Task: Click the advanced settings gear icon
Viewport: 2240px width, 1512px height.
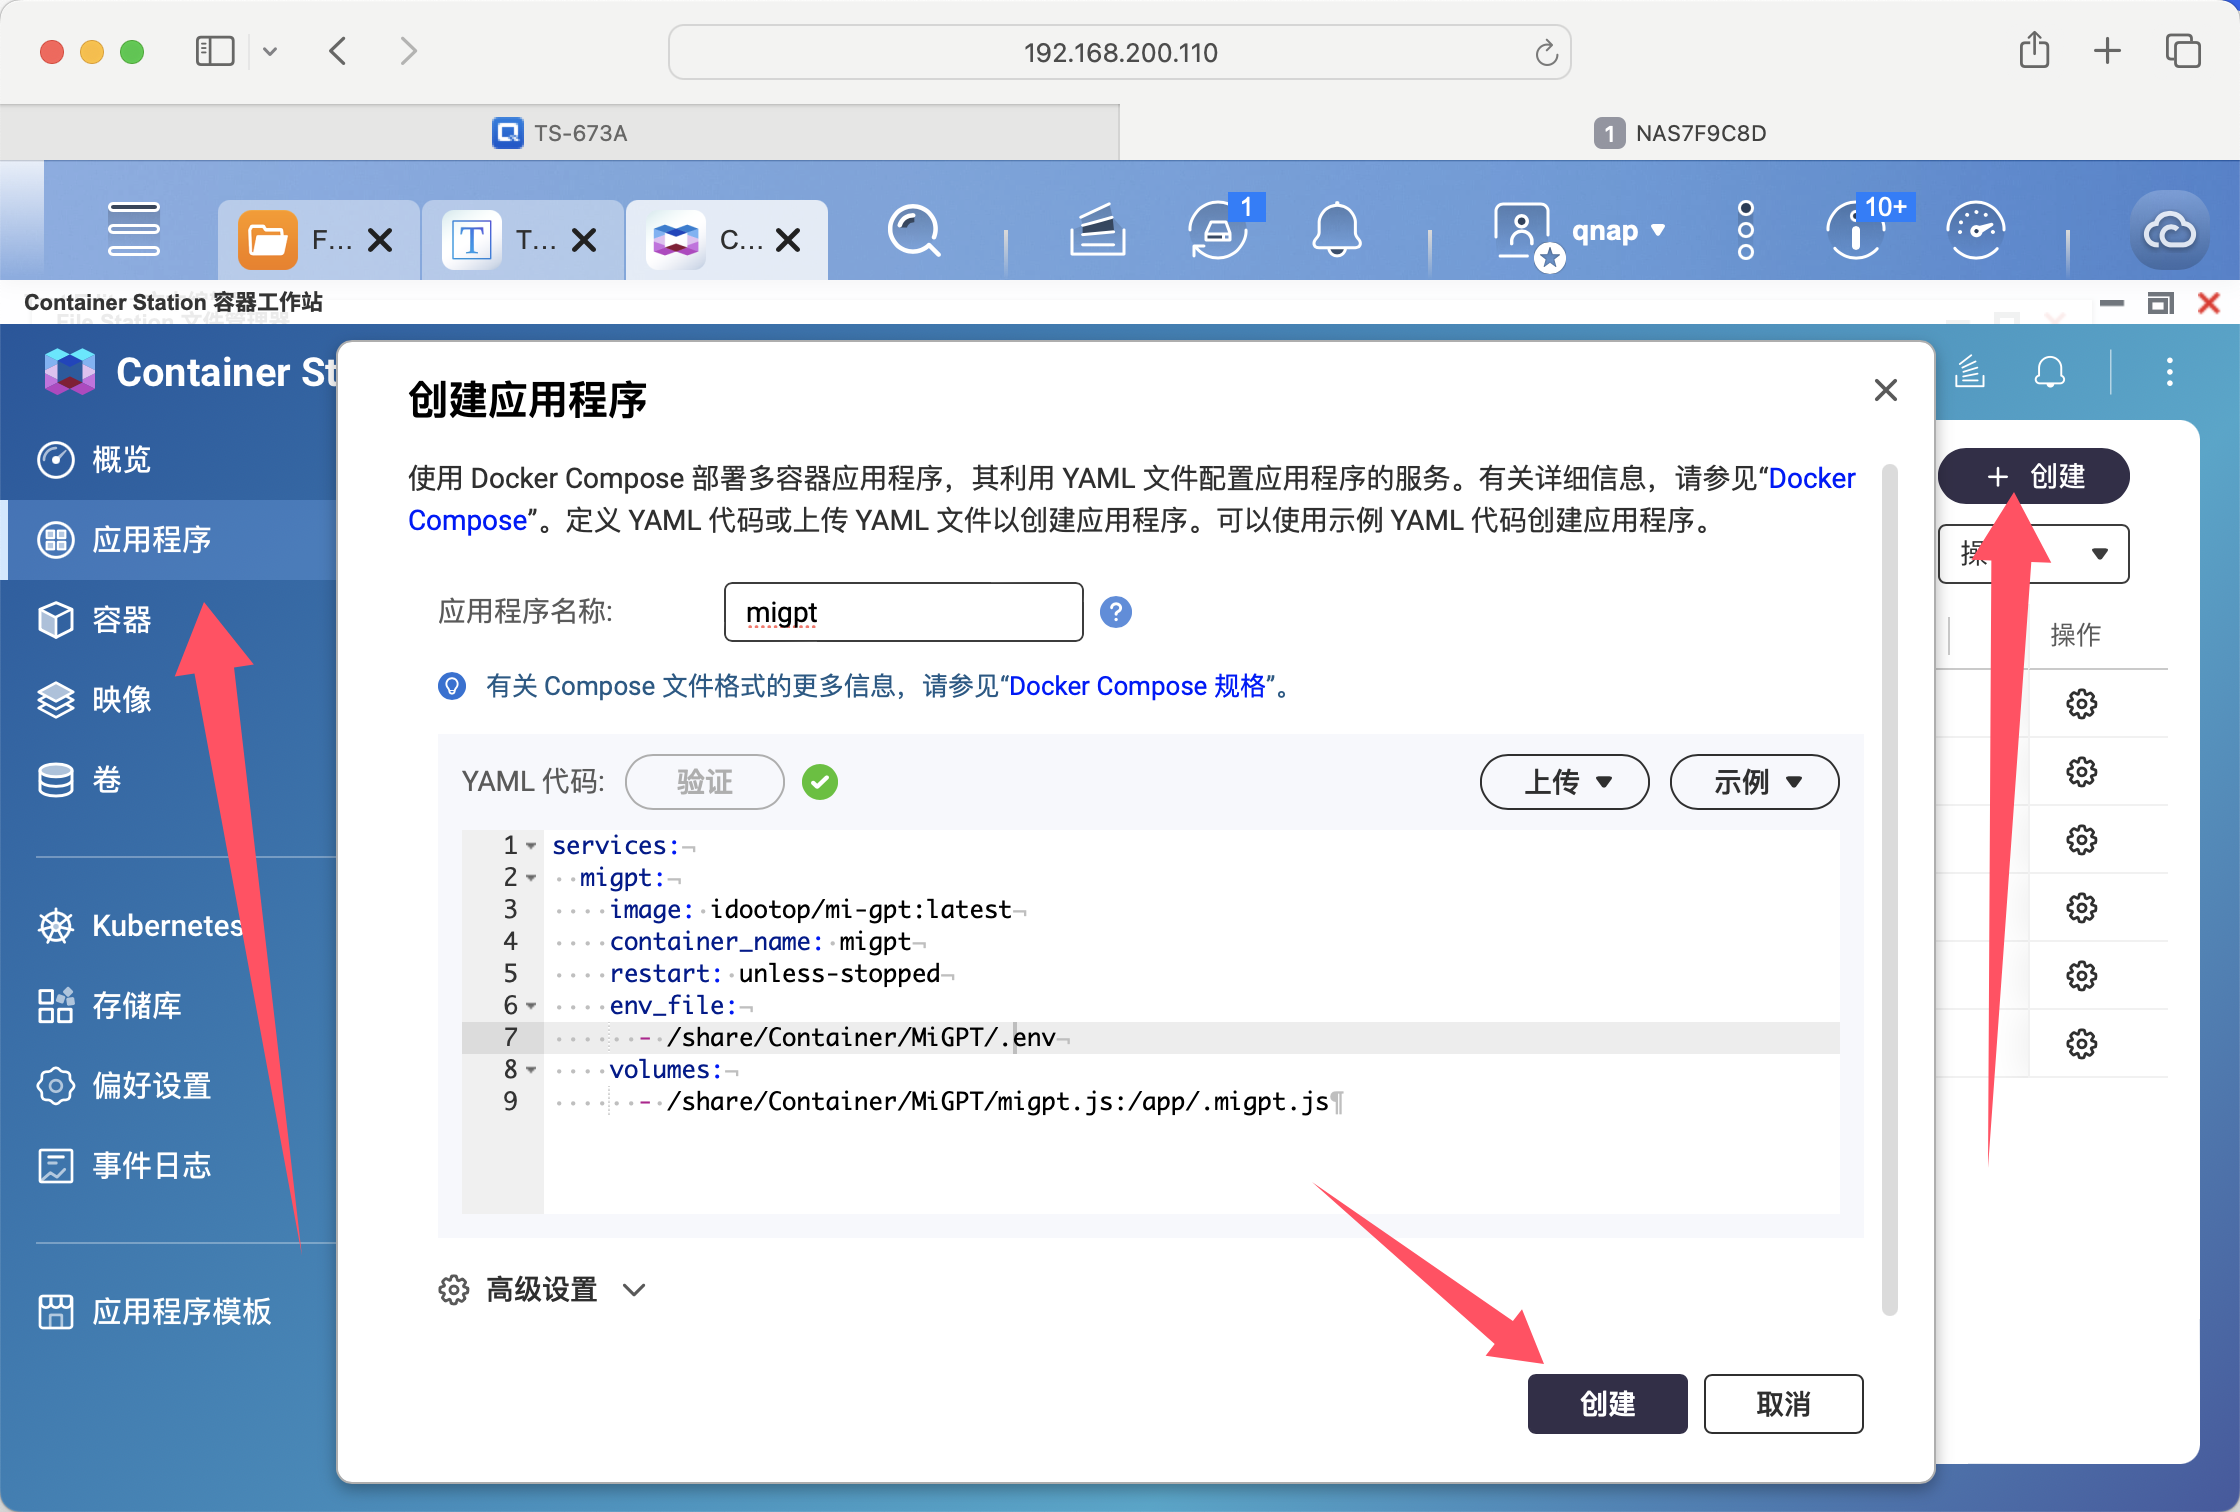Action: pos(454,1290)
